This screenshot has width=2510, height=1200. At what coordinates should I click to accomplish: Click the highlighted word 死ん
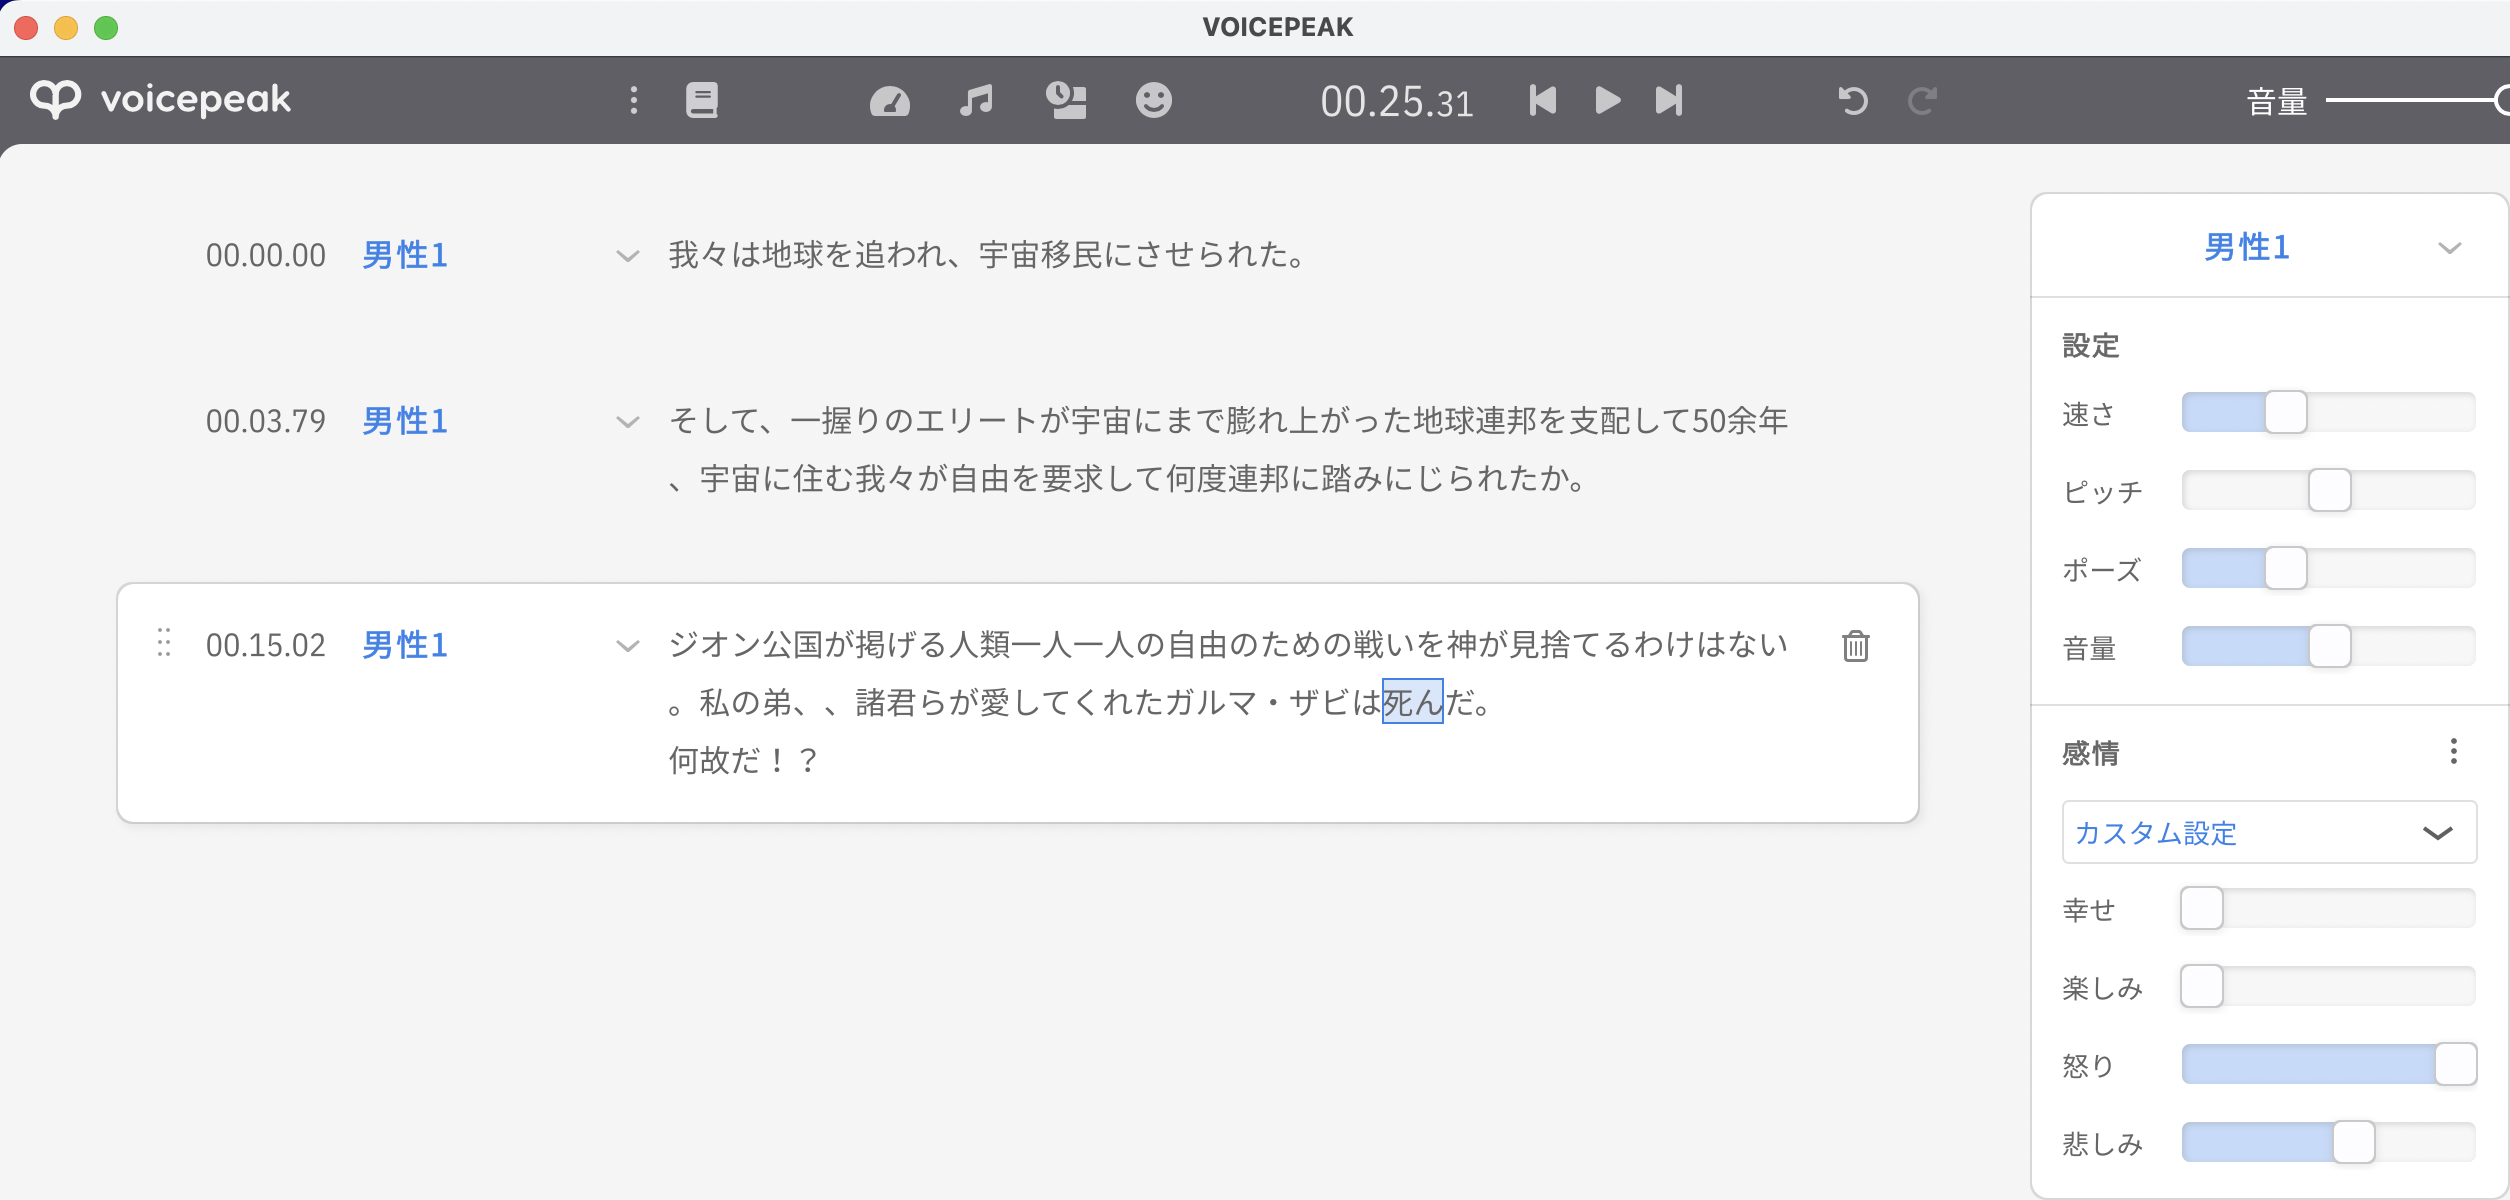click(x=1412, y=702)
